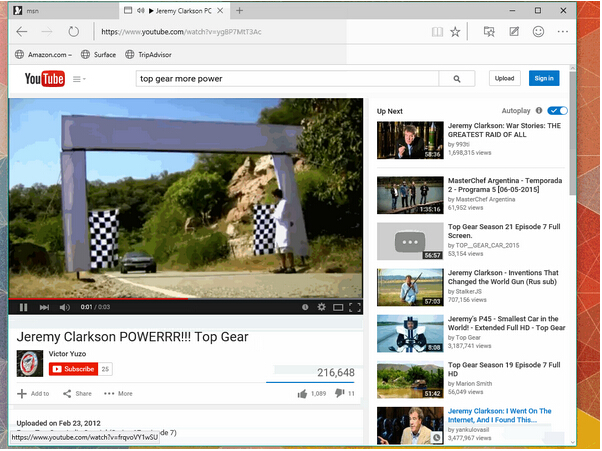
Task: Switch to the msn tab
Action: pos(63,11)
